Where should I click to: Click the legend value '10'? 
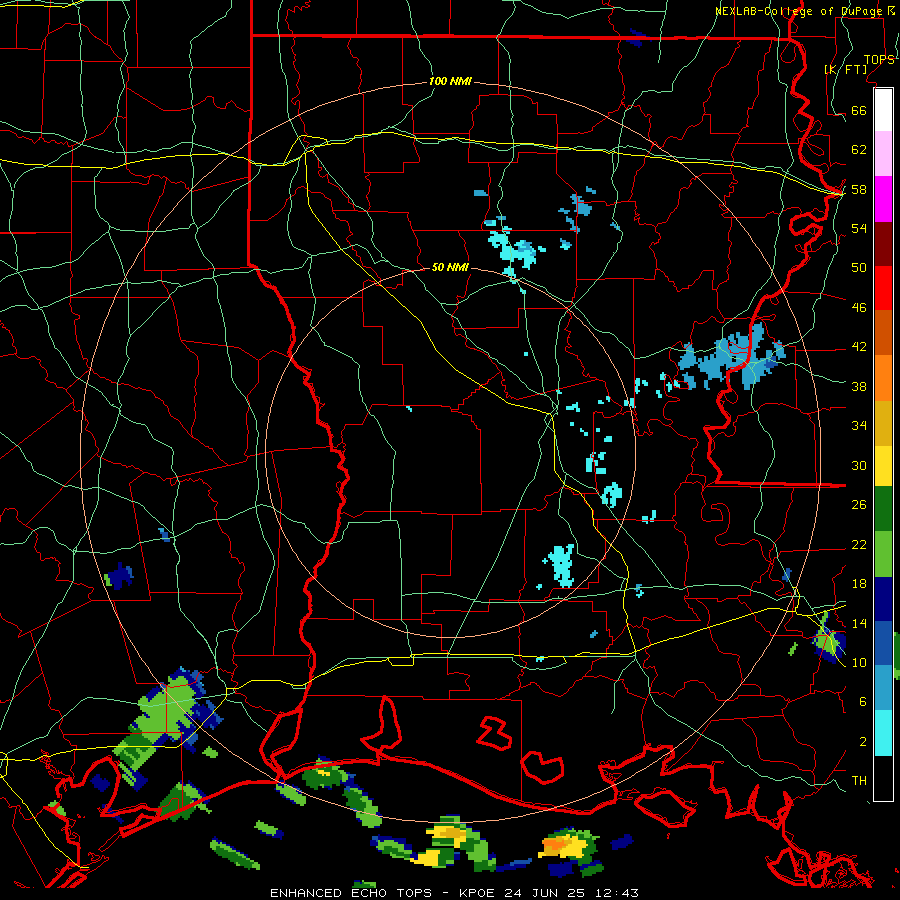click(x=859, y=663)
